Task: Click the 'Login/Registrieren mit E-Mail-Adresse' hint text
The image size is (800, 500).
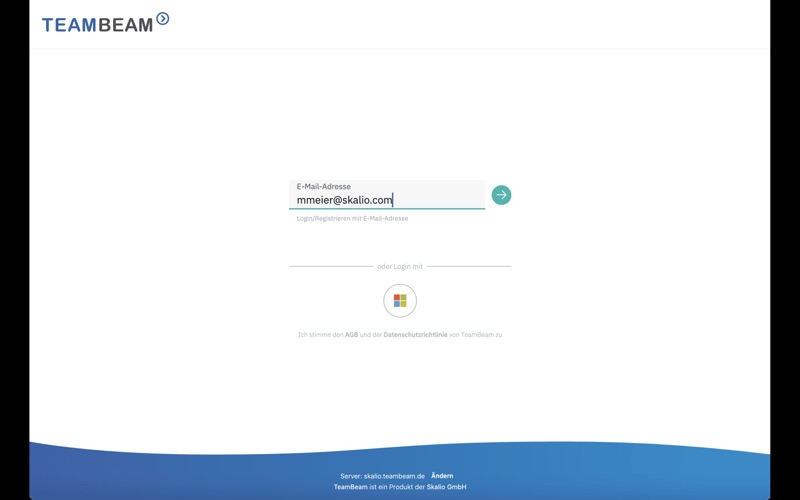Action: point(352,218)
